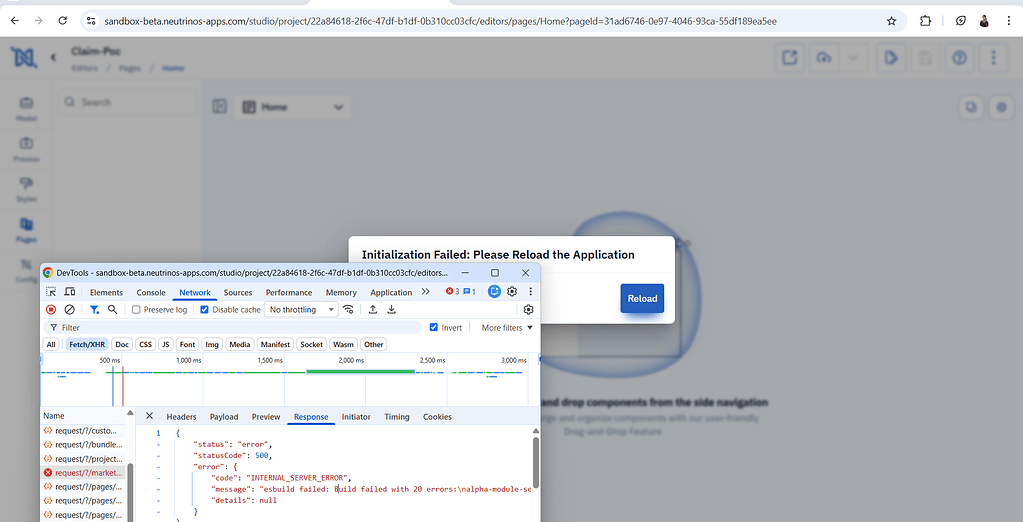1023x522 pixels.
Task: Go back using the studio chevron
Action: pos(53,57)
